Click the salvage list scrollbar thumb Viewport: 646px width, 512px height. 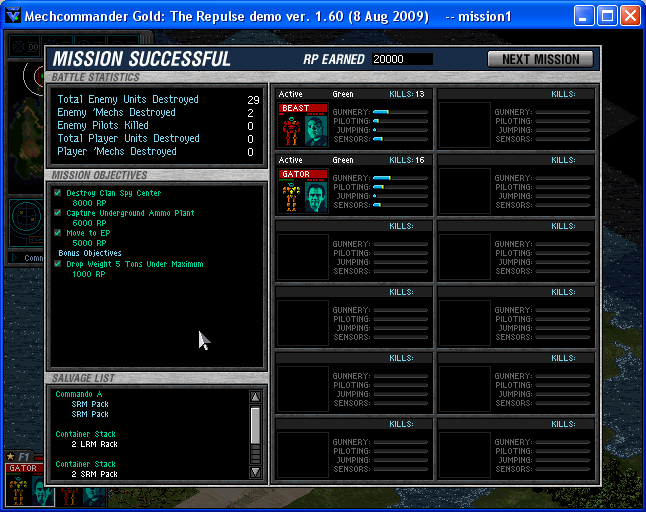pos(255,426)
